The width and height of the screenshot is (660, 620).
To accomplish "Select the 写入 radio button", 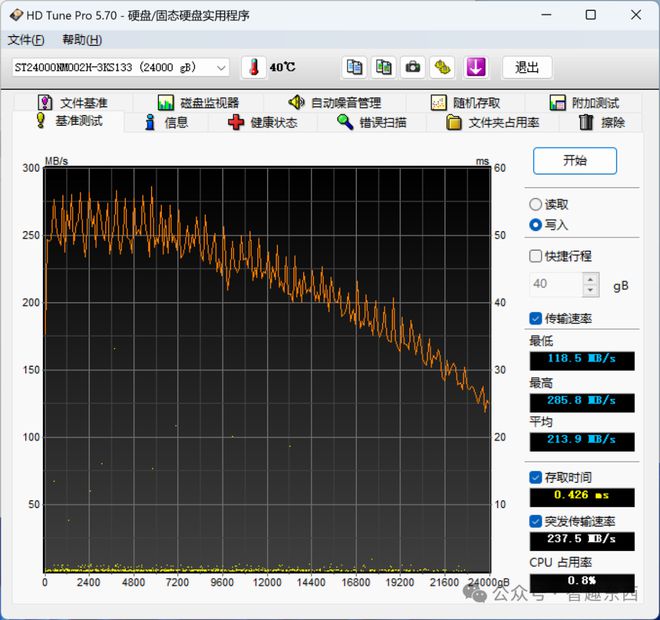I will [x=549, y=225].
